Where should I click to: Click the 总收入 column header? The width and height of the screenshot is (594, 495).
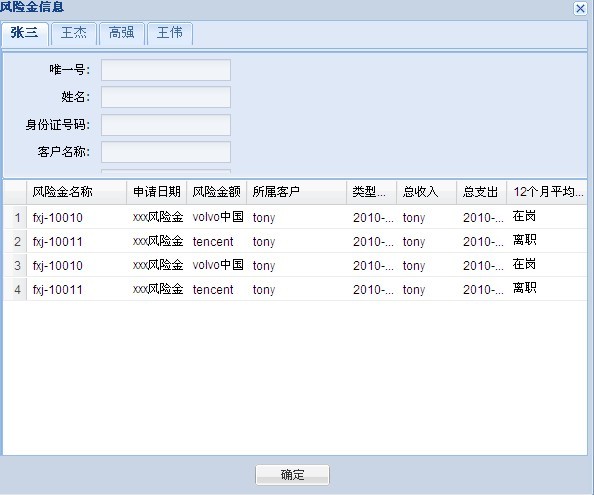pos(426,192)
